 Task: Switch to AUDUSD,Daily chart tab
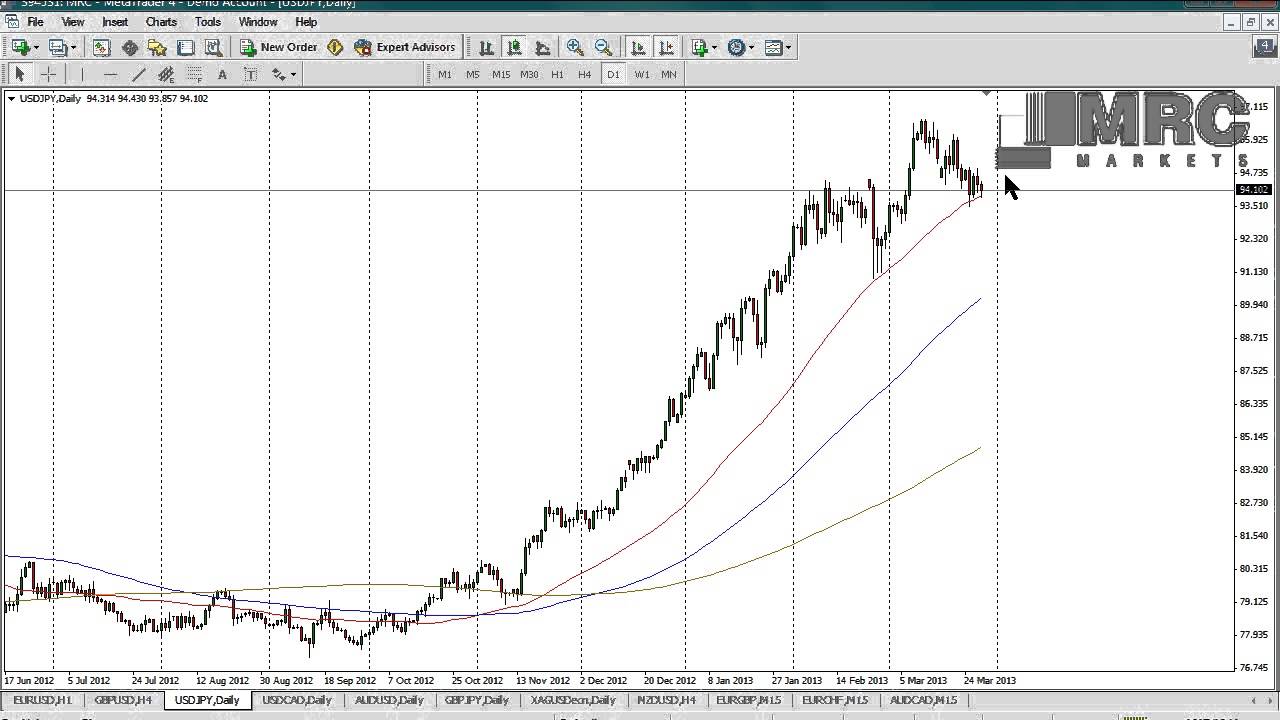[x=389, y=700]
